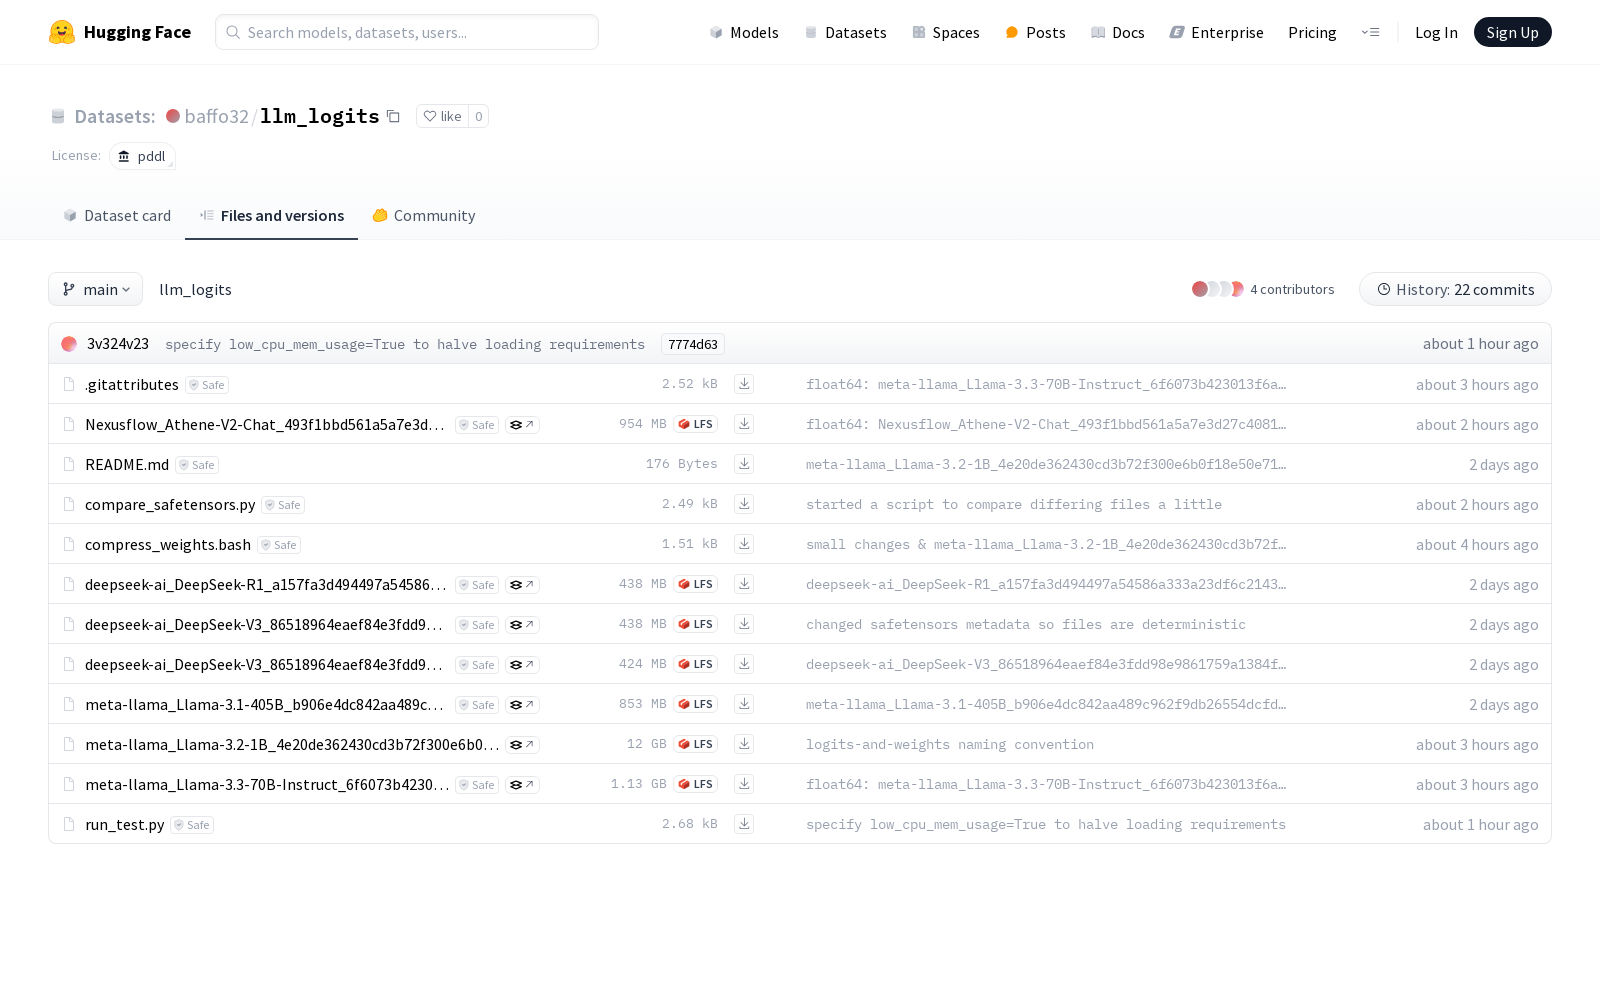This screenshot has width=1600, height=1000.
Task: Open the Community tab
Action: click(x=424, y=216)
